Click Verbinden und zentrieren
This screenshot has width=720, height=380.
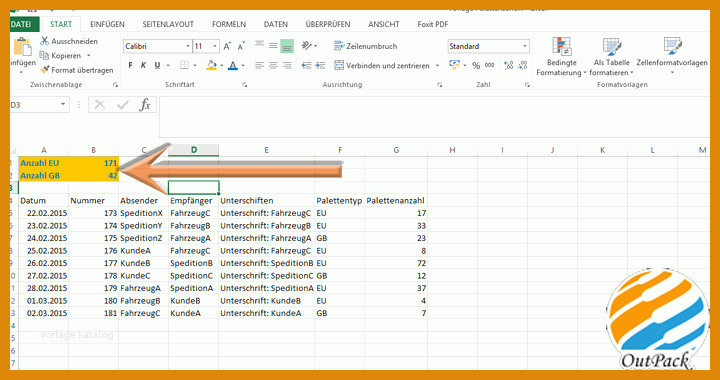tap(382, 66)
